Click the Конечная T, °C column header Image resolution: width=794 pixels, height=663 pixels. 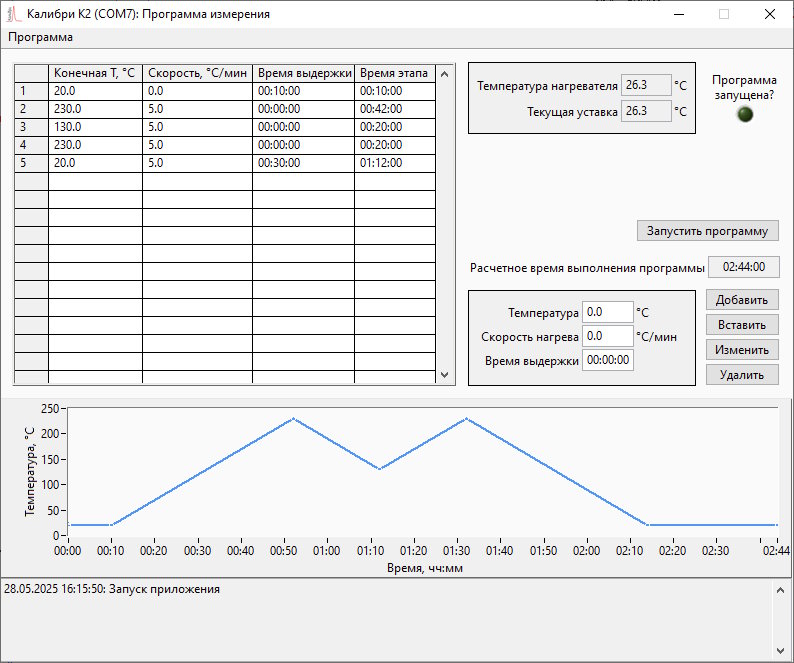coord(95,73)
